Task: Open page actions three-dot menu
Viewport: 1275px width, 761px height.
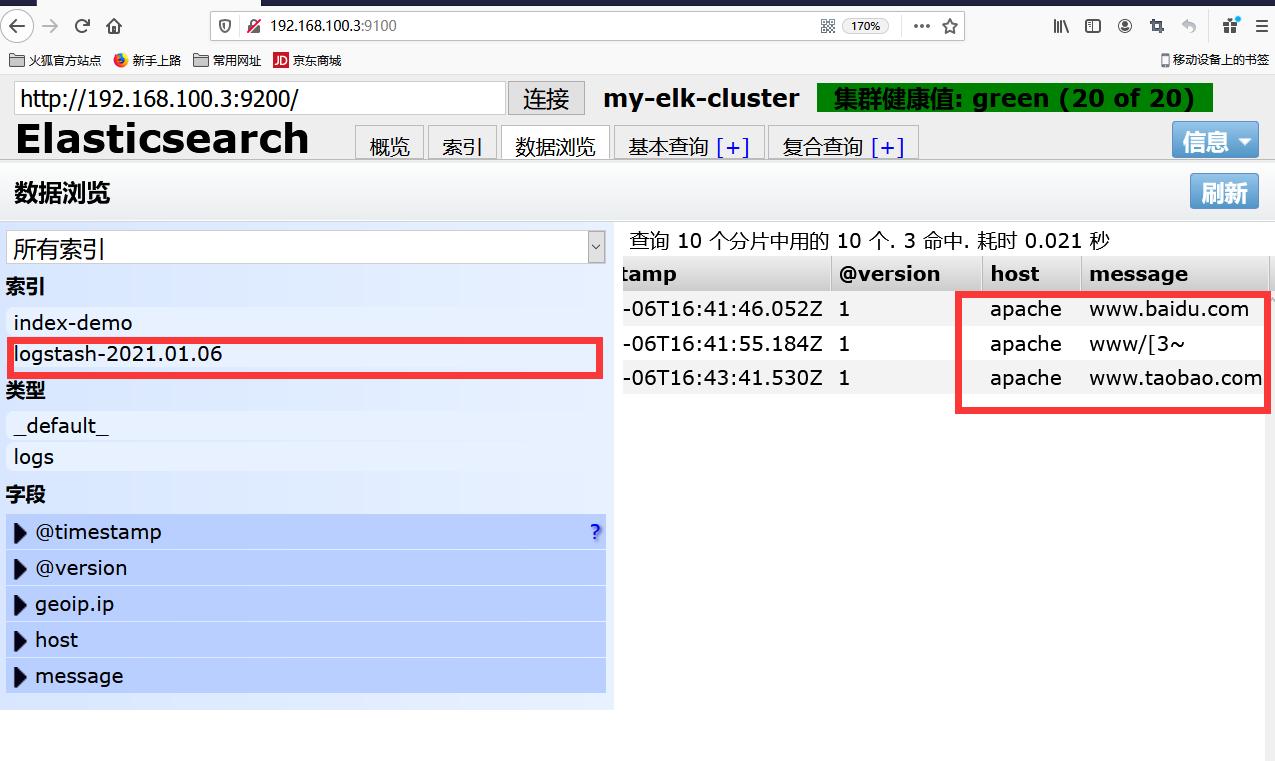Action: point(921,26)
